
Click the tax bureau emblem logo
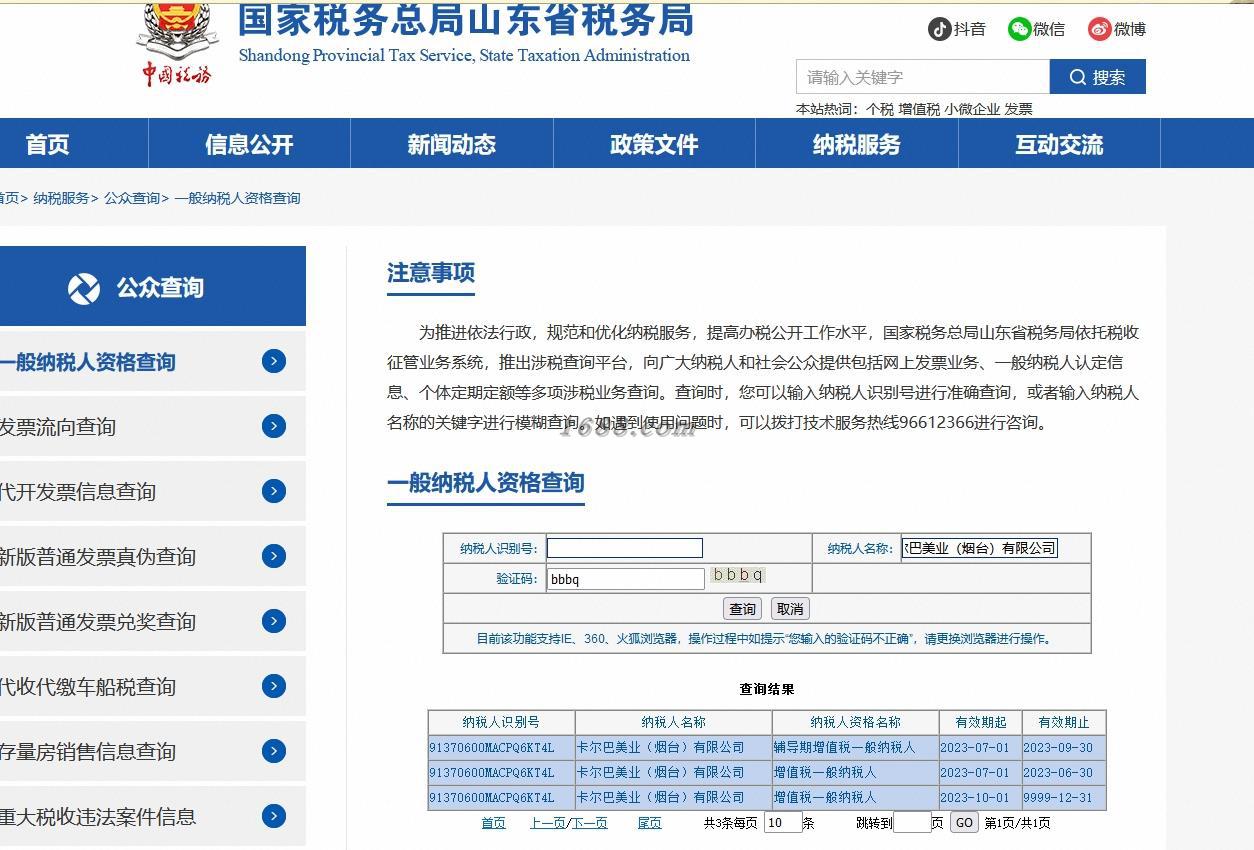click(x=177, y=44)
